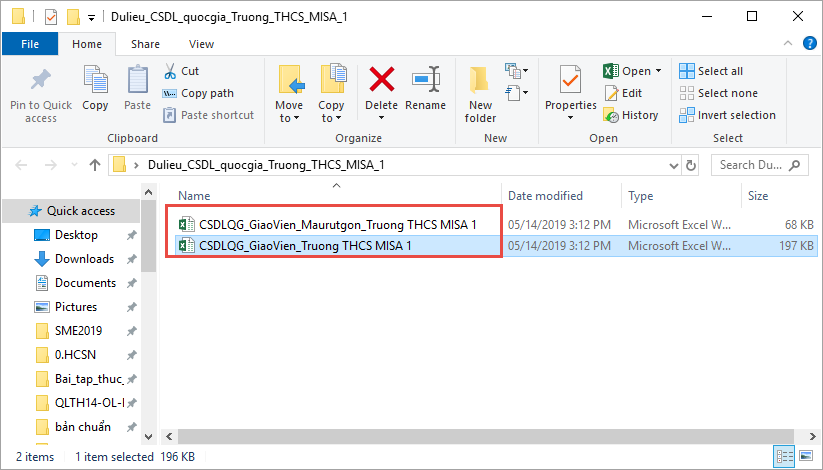
Task: Open Downloads in navigation pane
Action: point(85,259)
